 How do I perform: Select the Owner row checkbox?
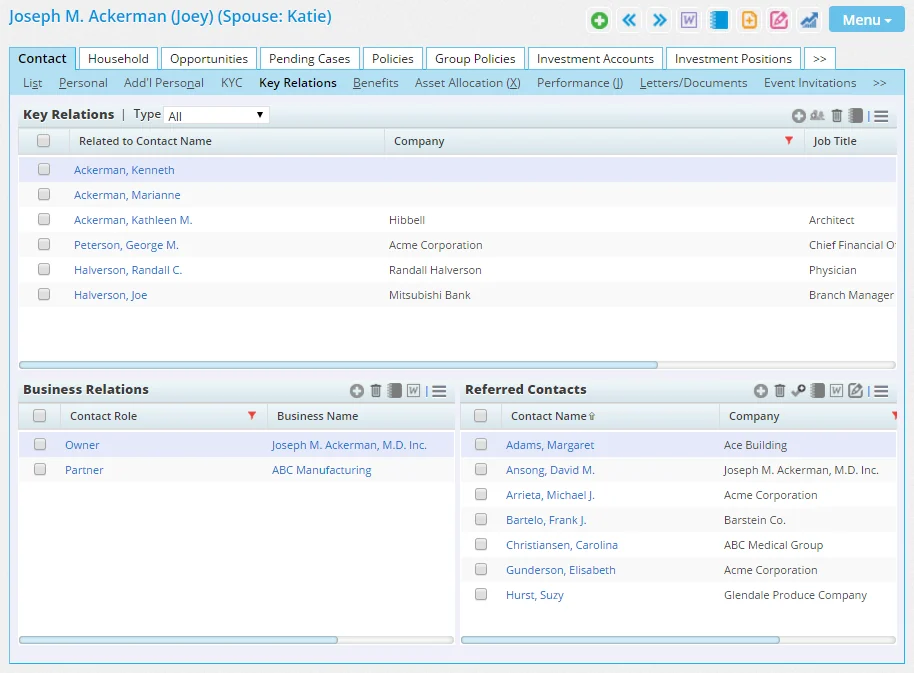(40, 445)
